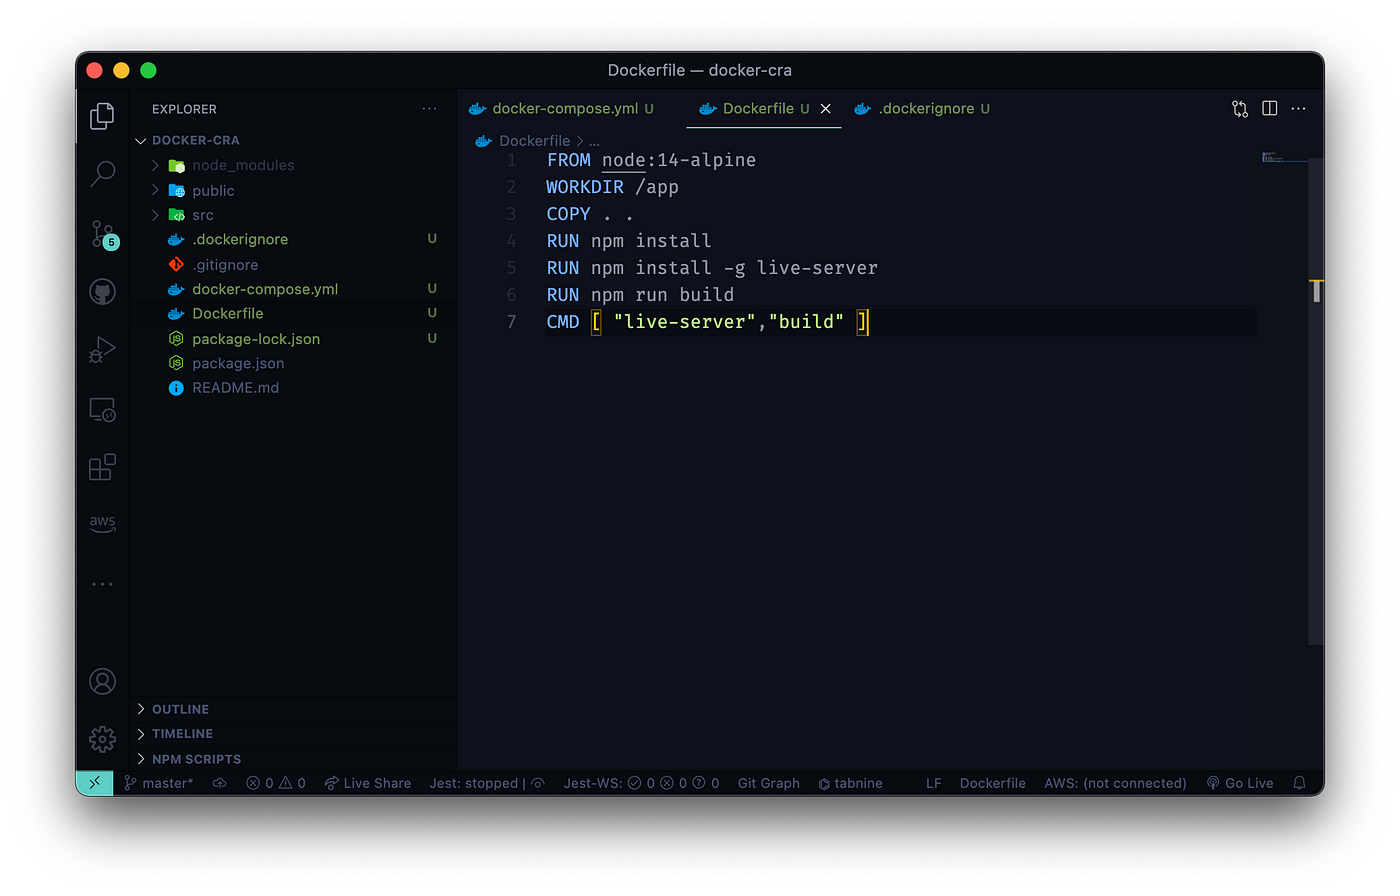Start Live Share session
The width and height of the screenshot is (1400, 896).
coord(368,783)
